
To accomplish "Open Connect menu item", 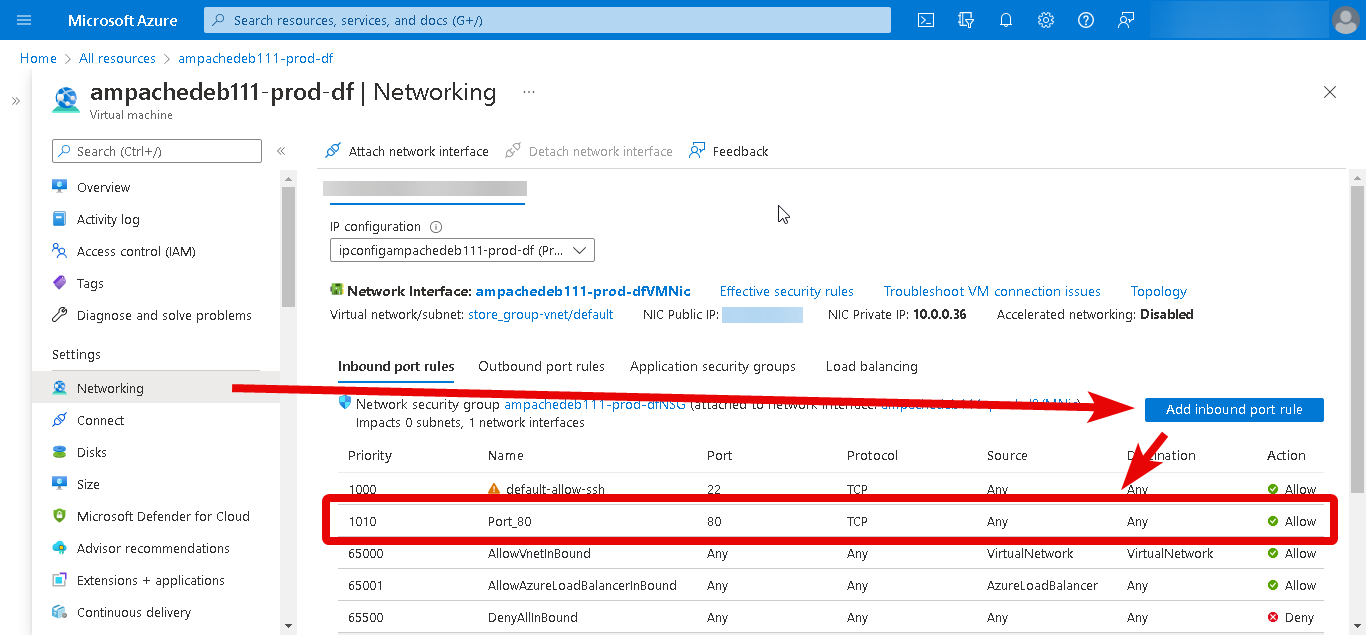I will point(100,420).
